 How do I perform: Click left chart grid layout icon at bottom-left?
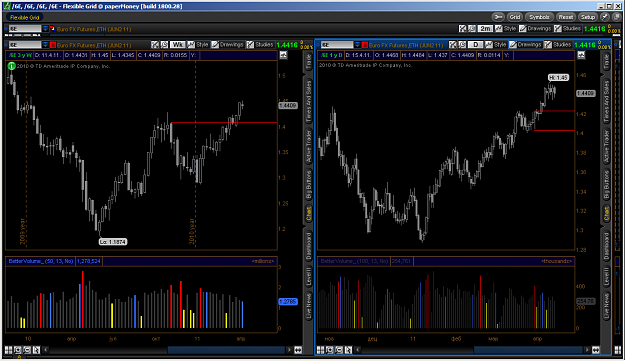click(8, 350)
